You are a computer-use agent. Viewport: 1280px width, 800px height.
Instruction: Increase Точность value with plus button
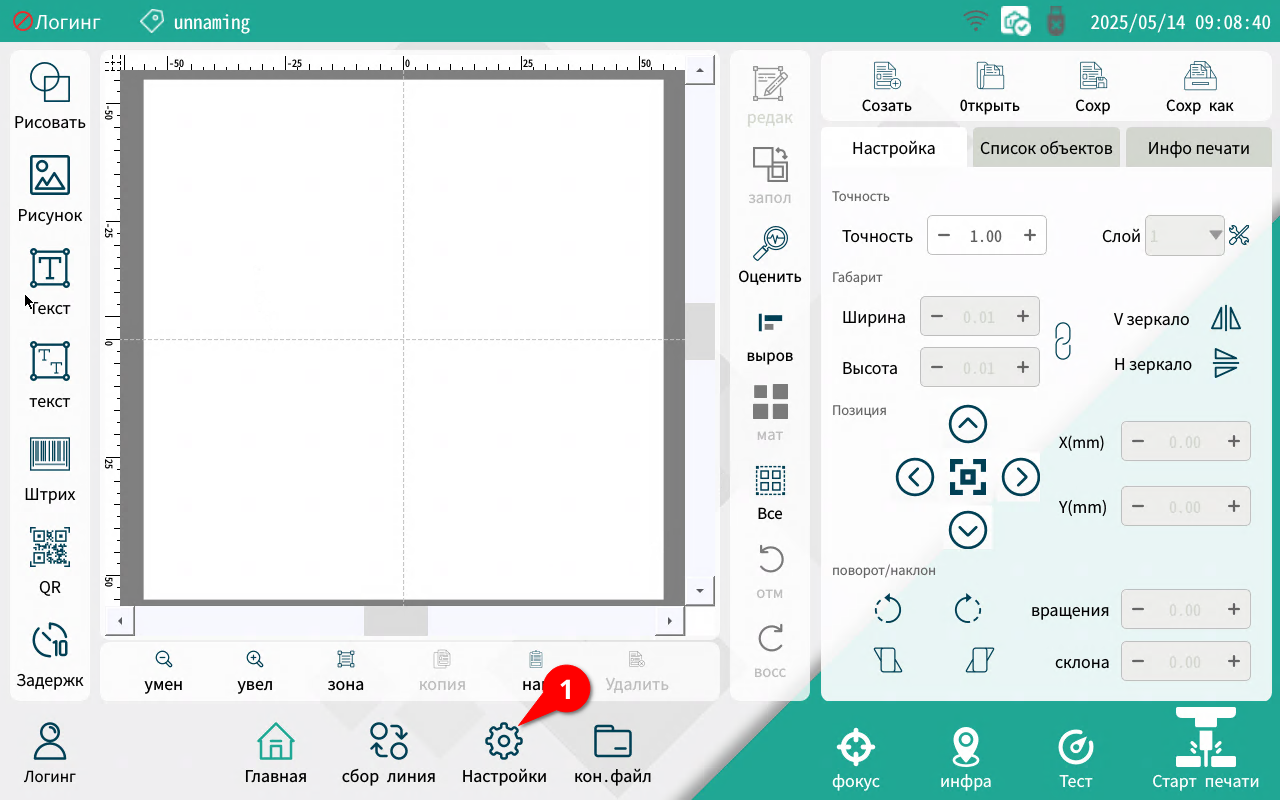pos(1029,236)
